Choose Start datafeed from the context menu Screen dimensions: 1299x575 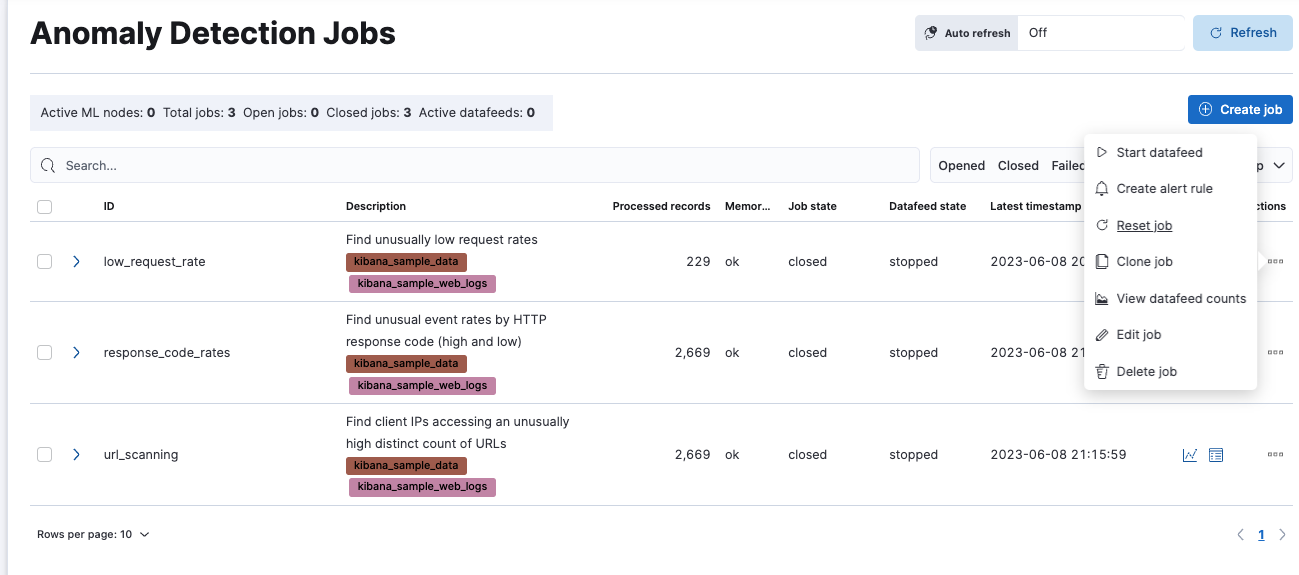[x=1159, y=153]
